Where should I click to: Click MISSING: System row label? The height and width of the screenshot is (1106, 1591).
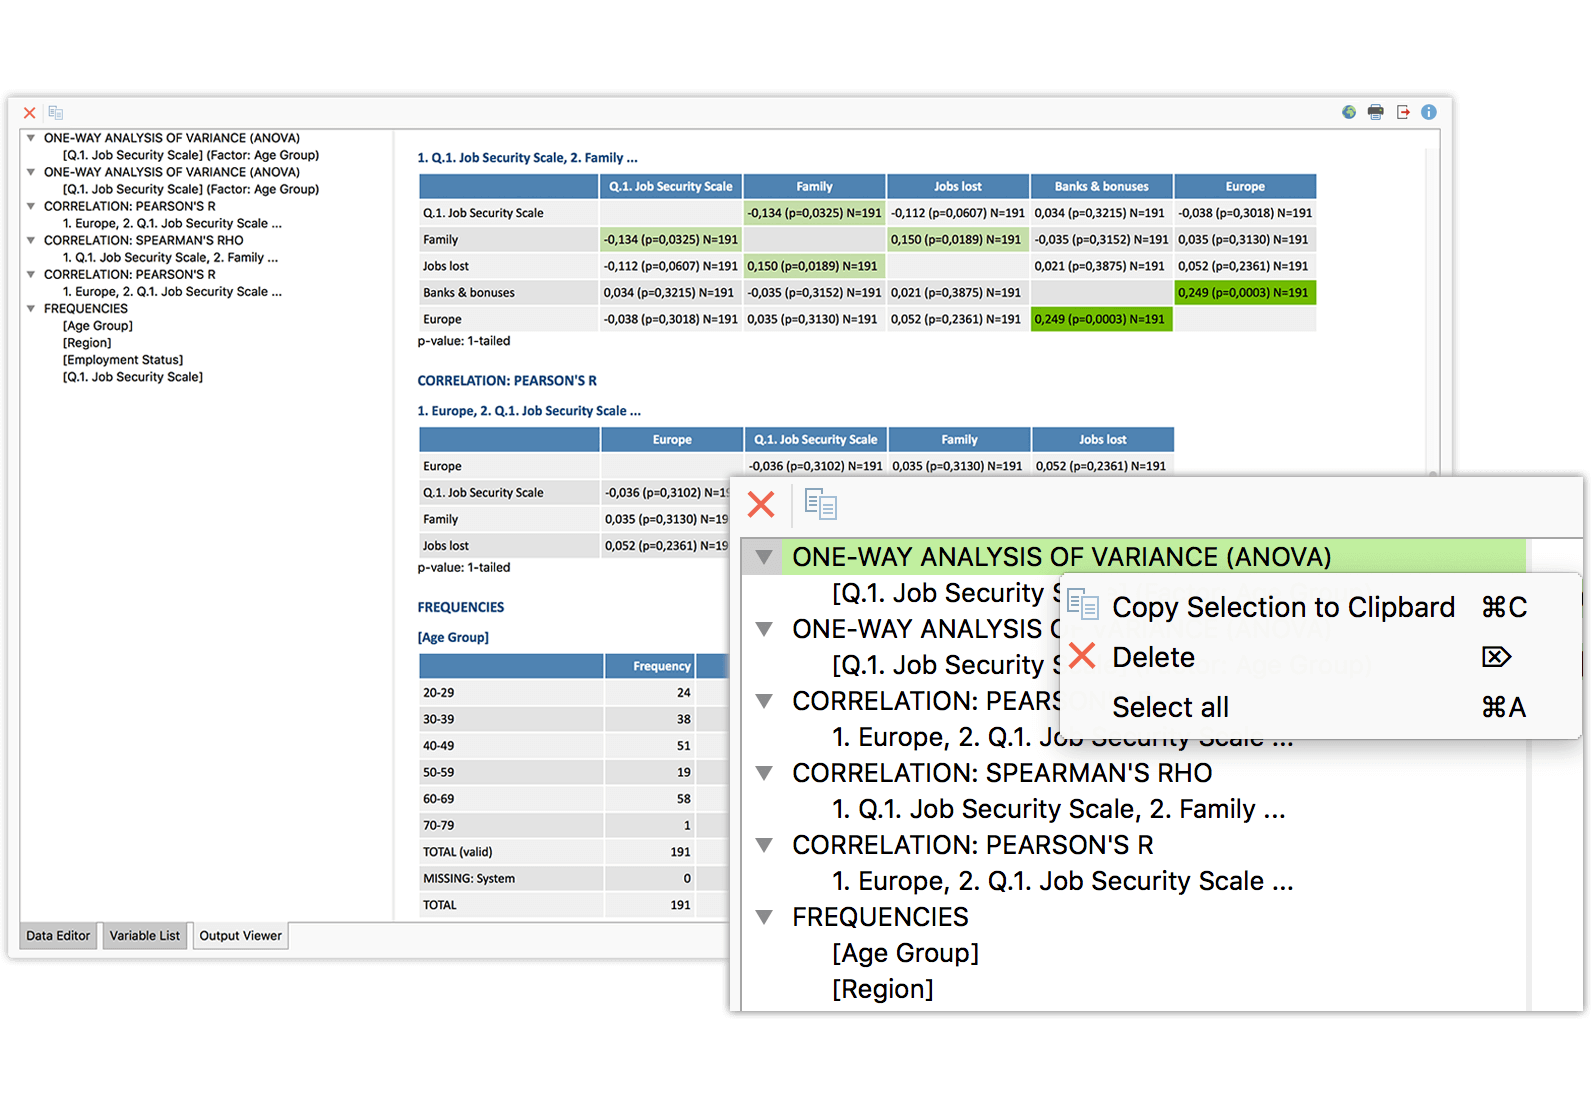coord(469,879)
